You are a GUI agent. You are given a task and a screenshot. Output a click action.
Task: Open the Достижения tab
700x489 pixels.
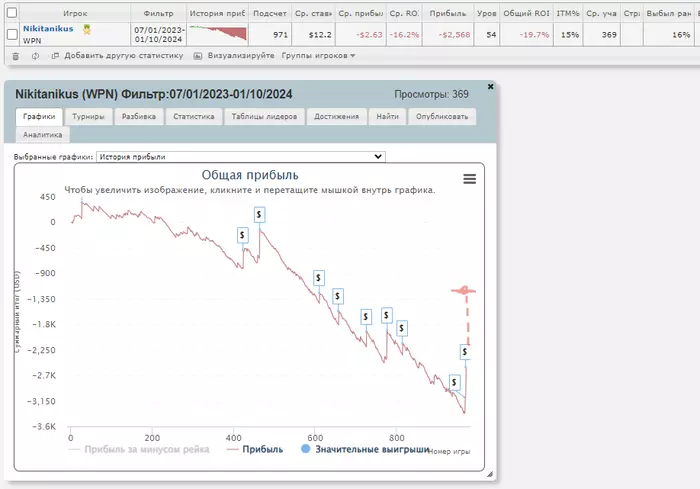coord(337,117)
